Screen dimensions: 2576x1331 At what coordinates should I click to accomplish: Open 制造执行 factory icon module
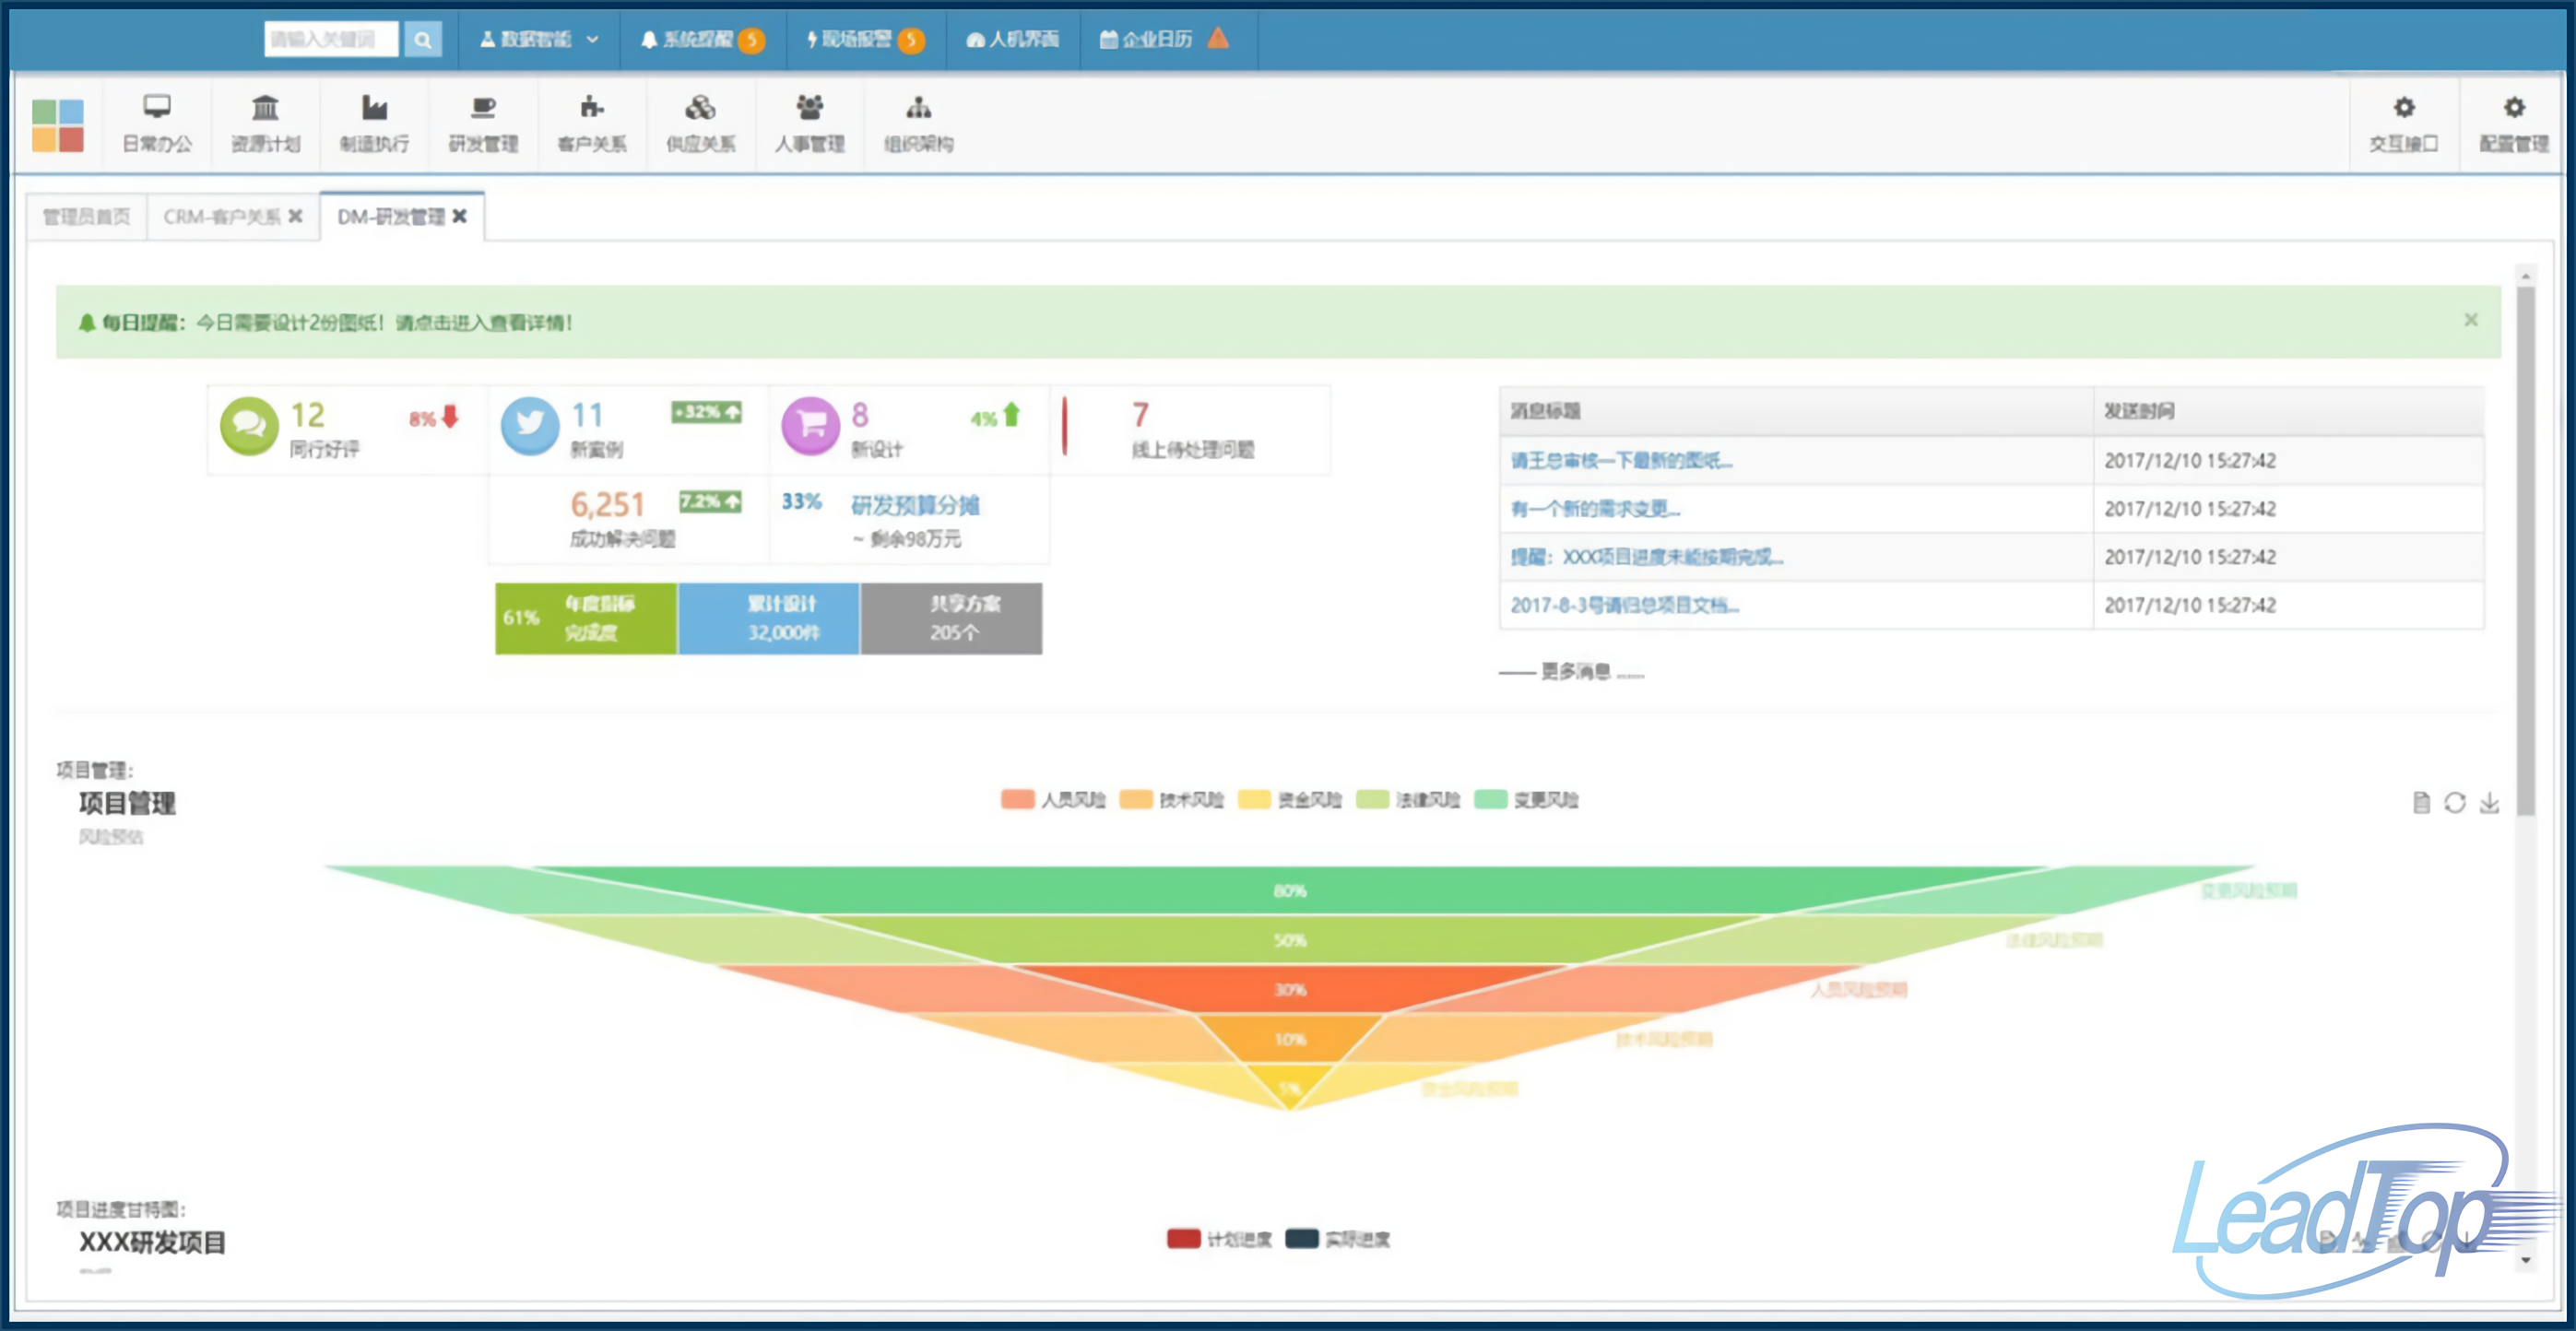click(x=374, y=124)
